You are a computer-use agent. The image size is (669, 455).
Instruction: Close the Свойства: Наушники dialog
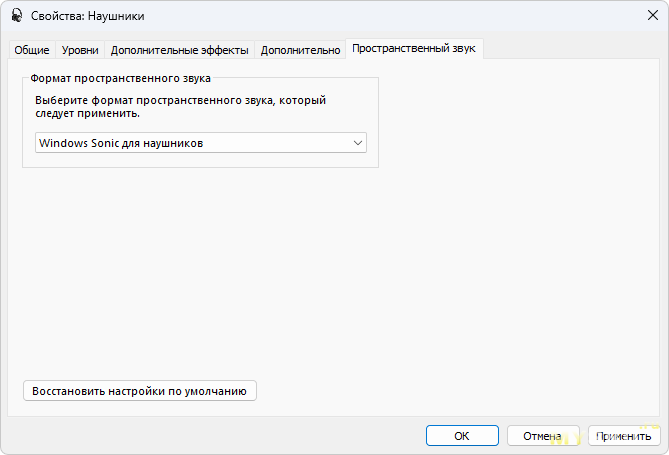(653, 16)
